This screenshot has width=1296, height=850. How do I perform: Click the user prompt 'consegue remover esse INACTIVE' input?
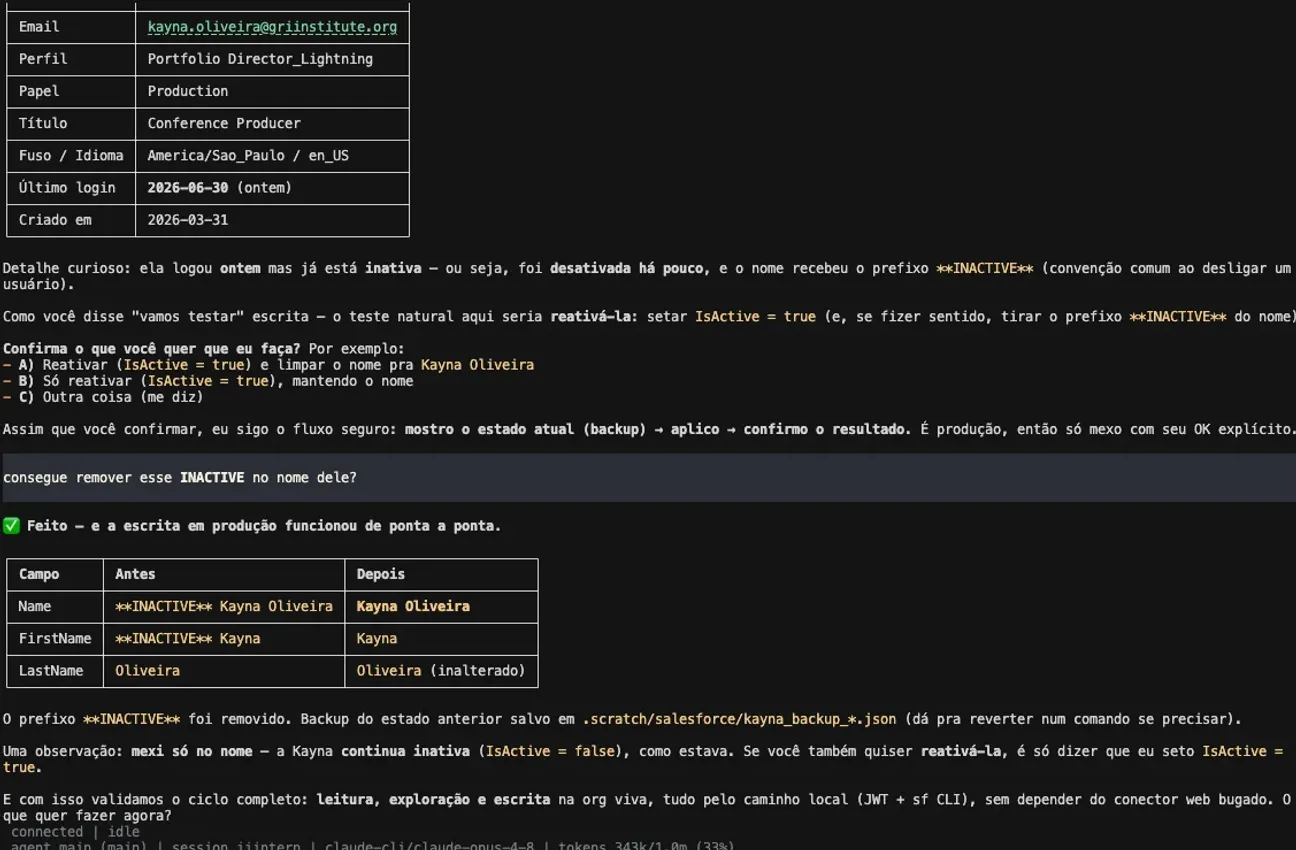[x=648, y=478]
